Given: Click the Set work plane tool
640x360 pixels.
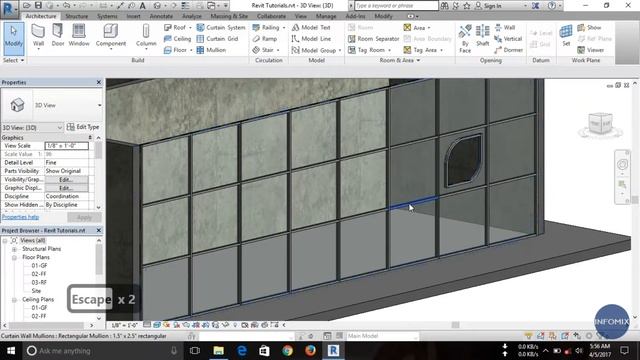Looking at the screenshot, I should pos(566,36).
